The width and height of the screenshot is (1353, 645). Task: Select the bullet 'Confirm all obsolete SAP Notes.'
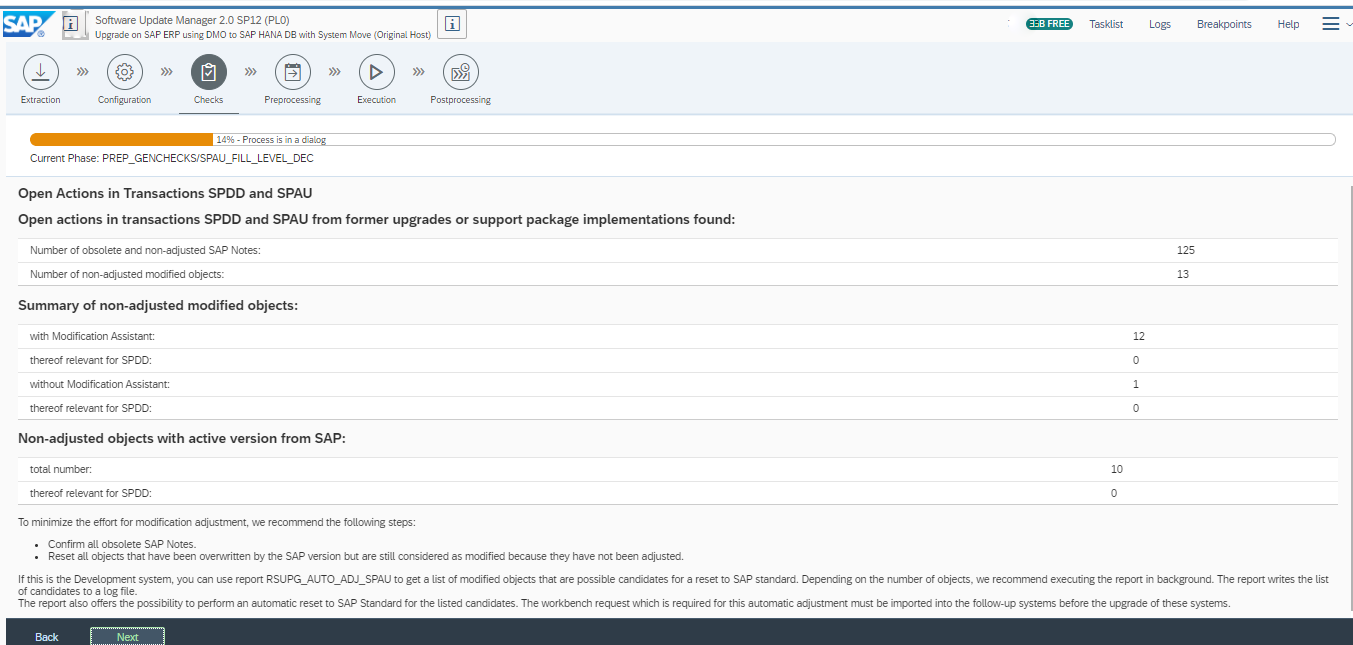122,544
